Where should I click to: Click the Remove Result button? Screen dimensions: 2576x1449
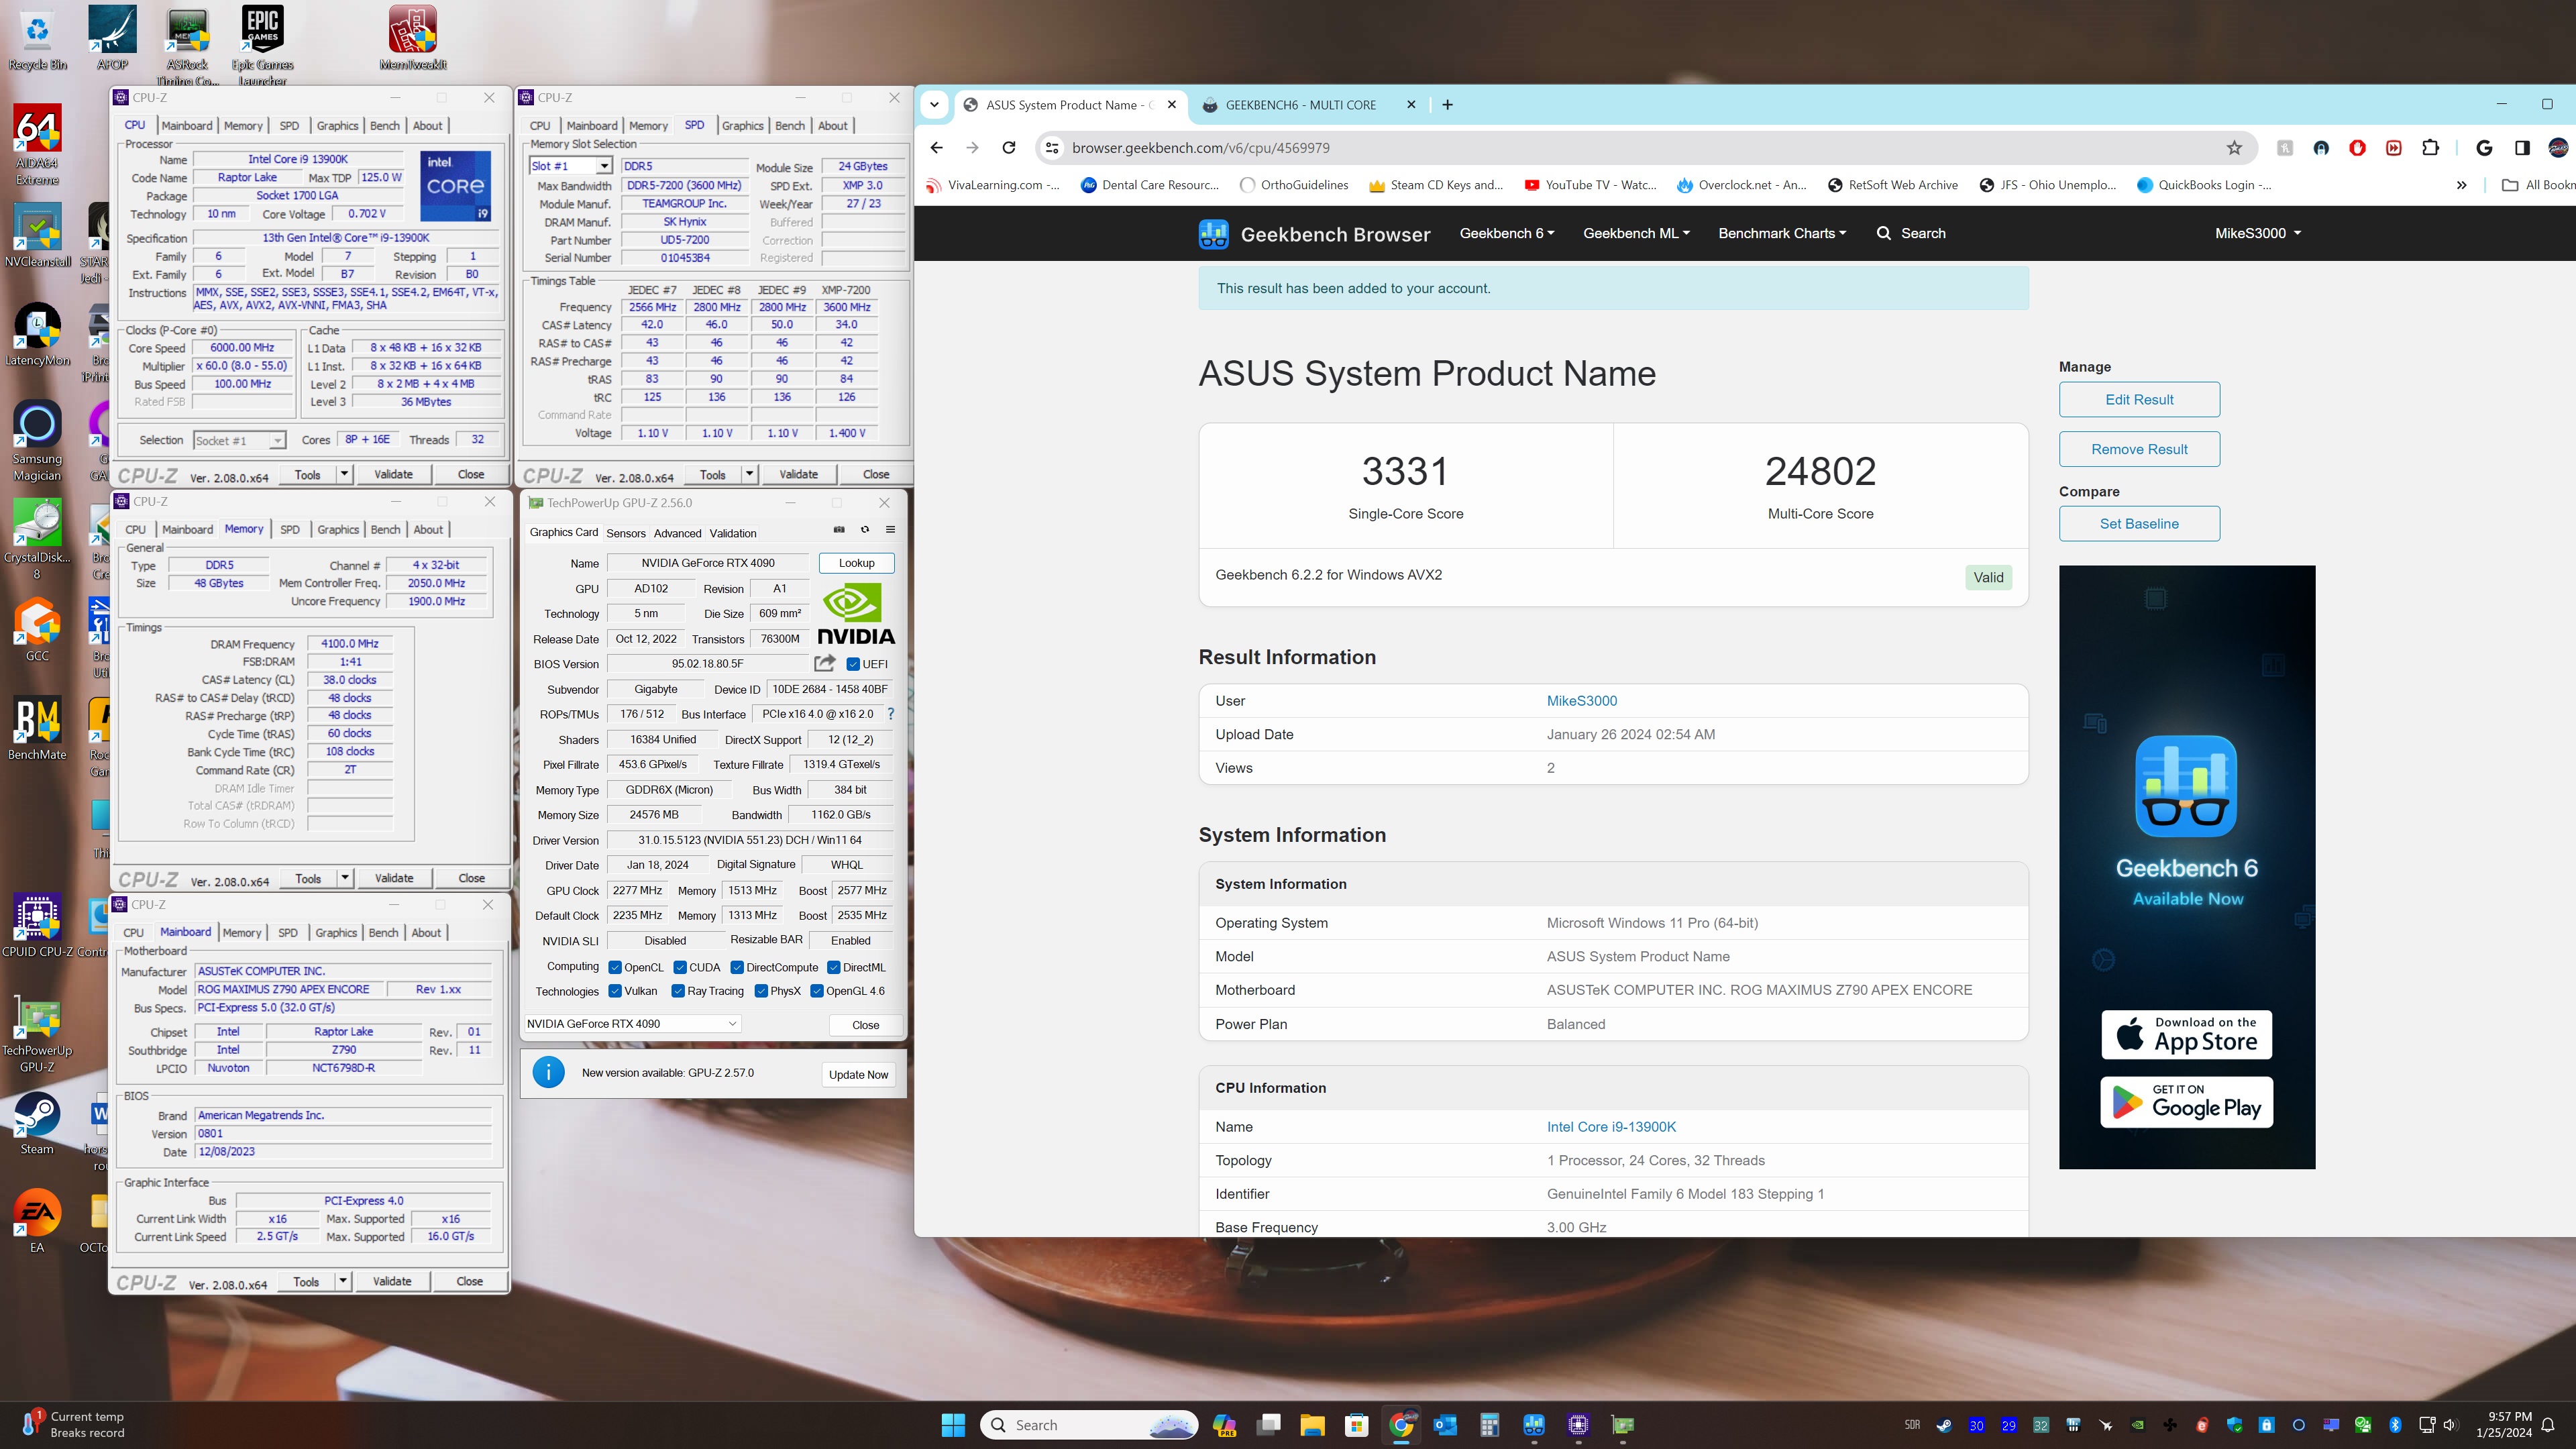point(2139,449)
